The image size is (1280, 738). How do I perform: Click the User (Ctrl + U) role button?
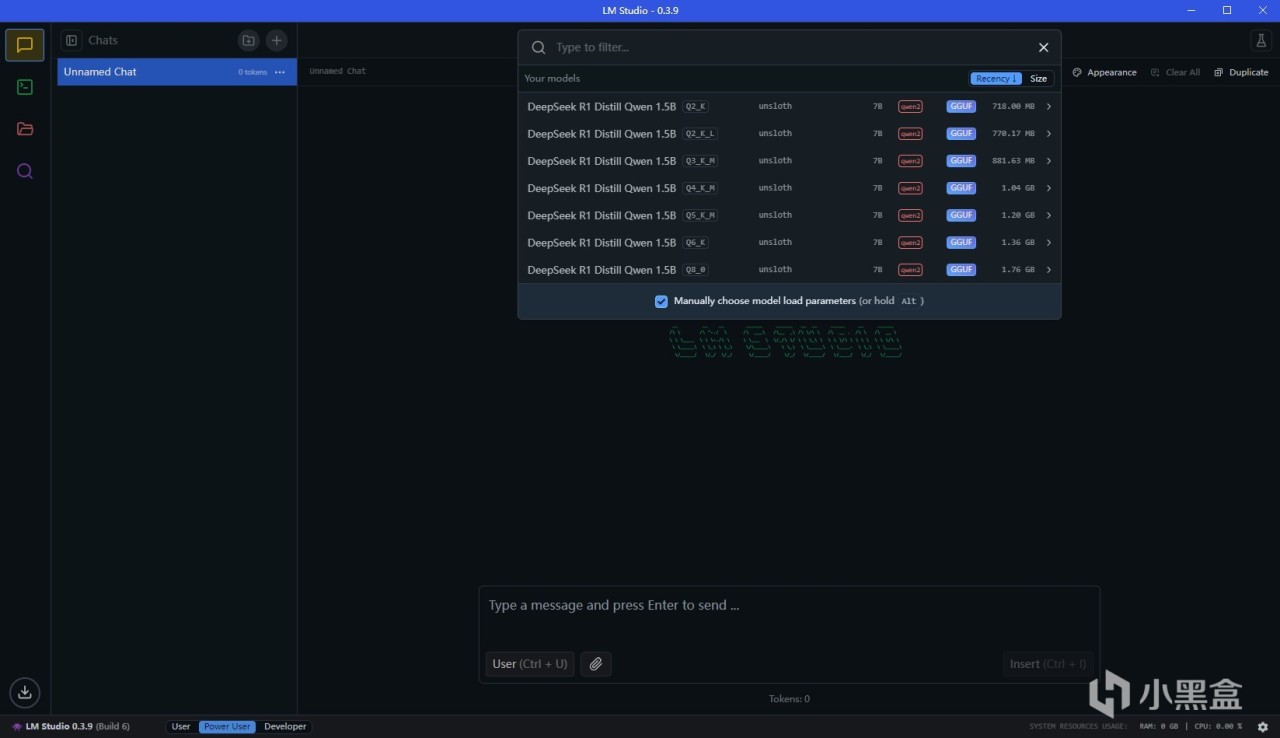pos(530,664)
